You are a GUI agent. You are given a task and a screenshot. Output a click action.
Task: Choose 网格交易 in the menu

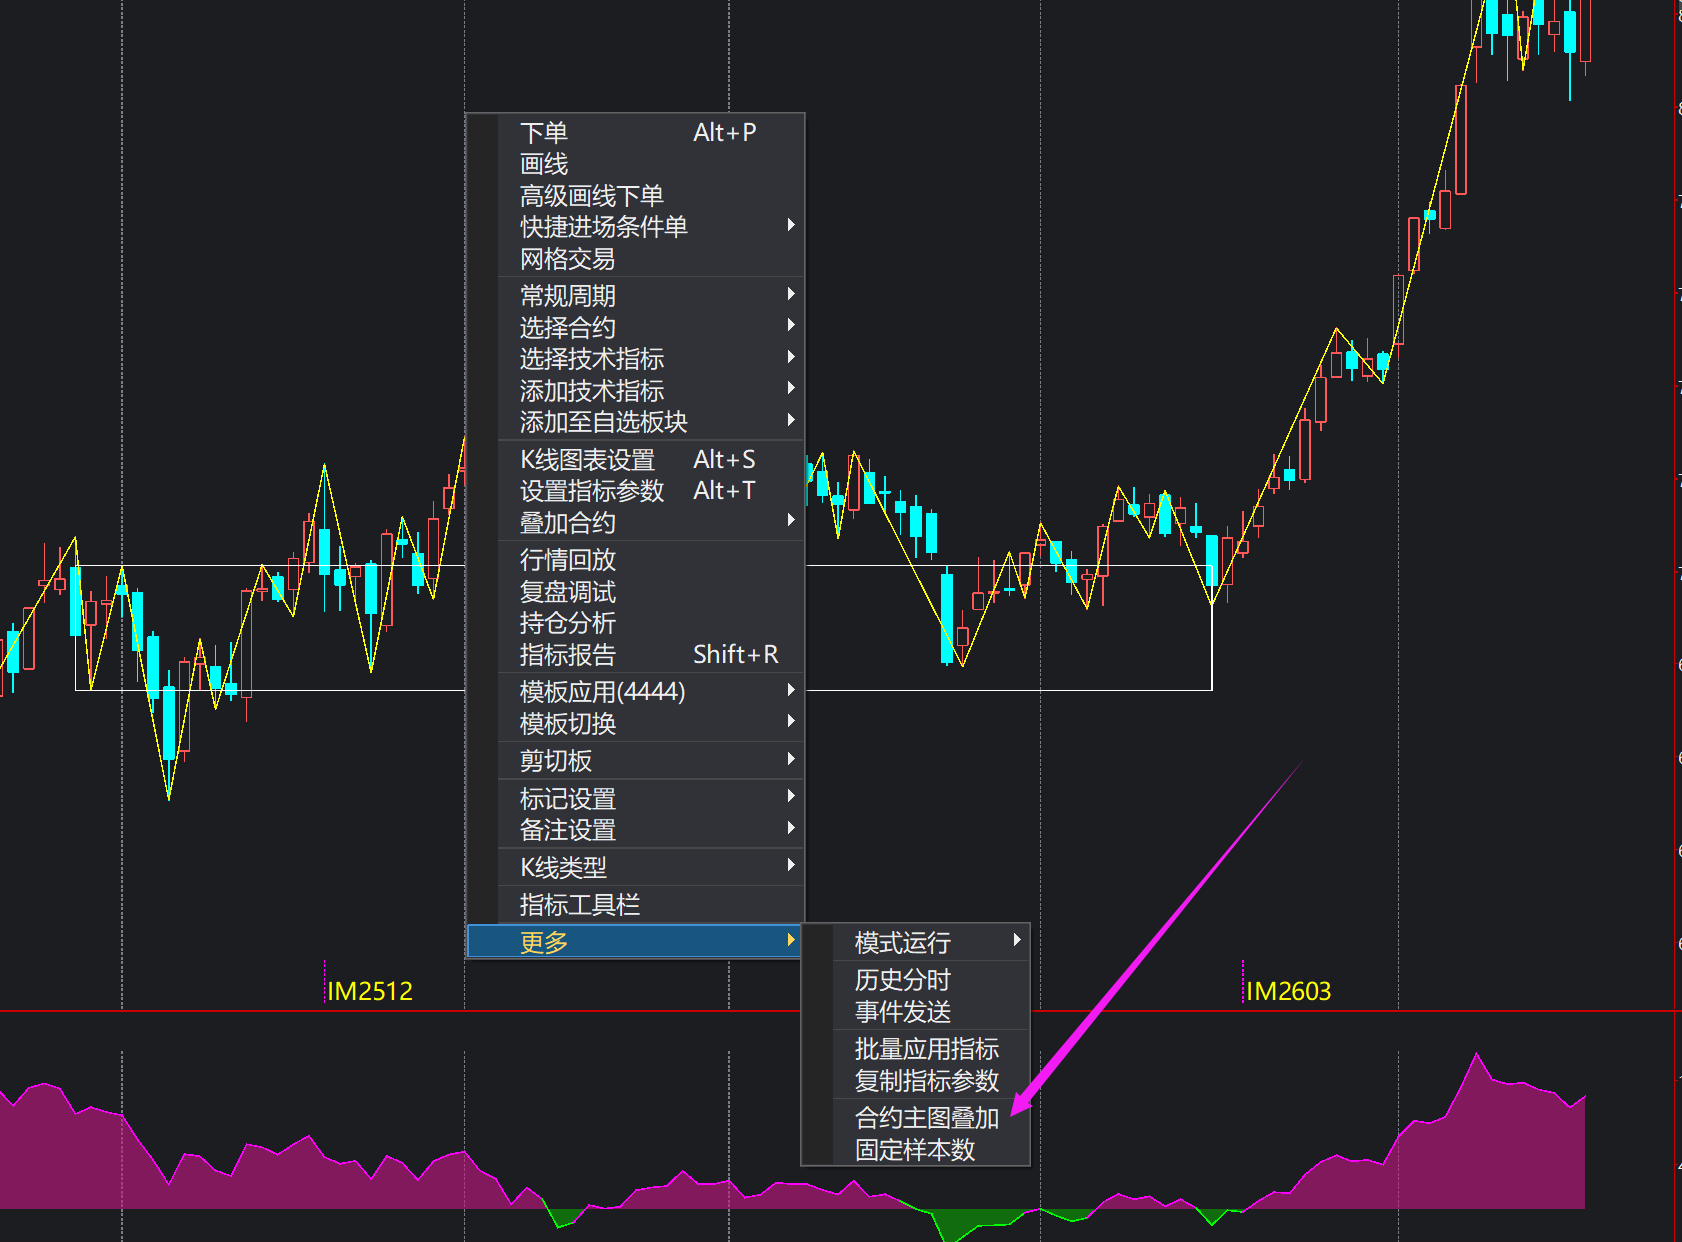(x=567, y=259)
